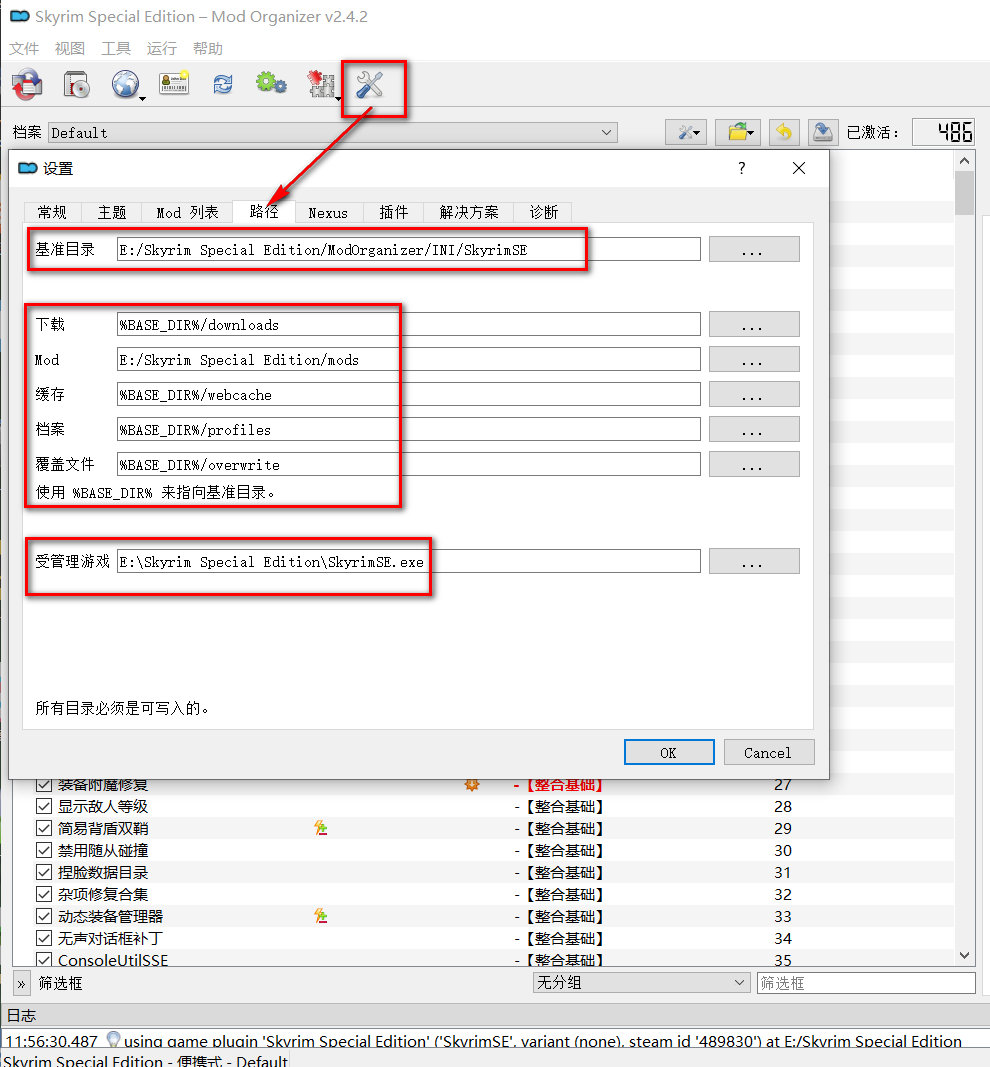Click the create backup icon button
The image size is (990, 1067).
pyautogui.click(x=822, y=132)
